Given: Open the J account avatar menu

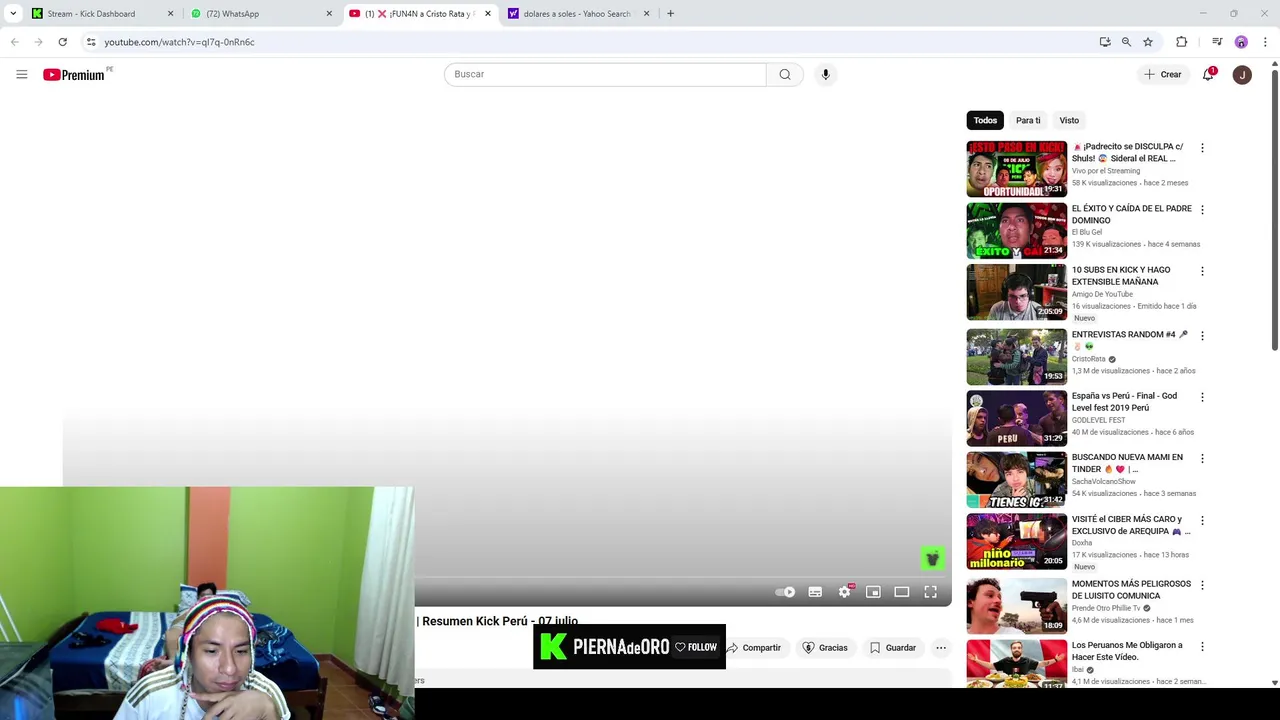Looking at the screenshot, I should point(1242,74).
